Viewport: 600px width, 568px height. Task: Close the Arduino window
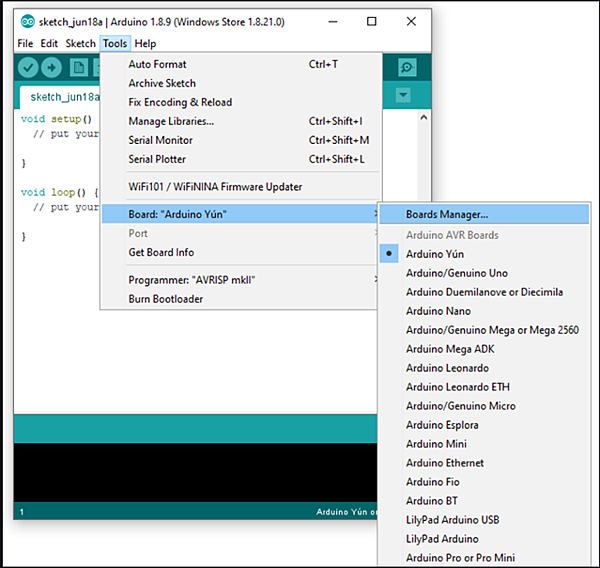pos(411,21)
